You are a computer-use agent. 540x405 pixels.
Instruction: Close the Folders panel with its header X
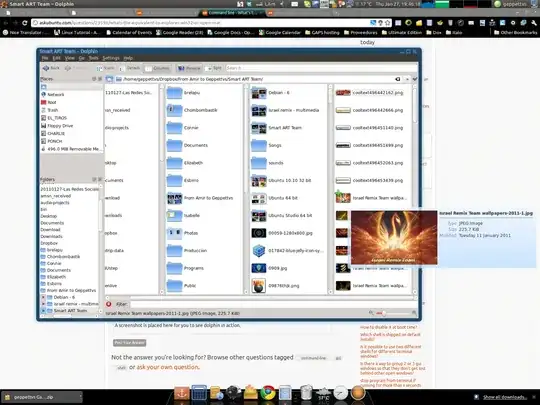coord(100,179)
